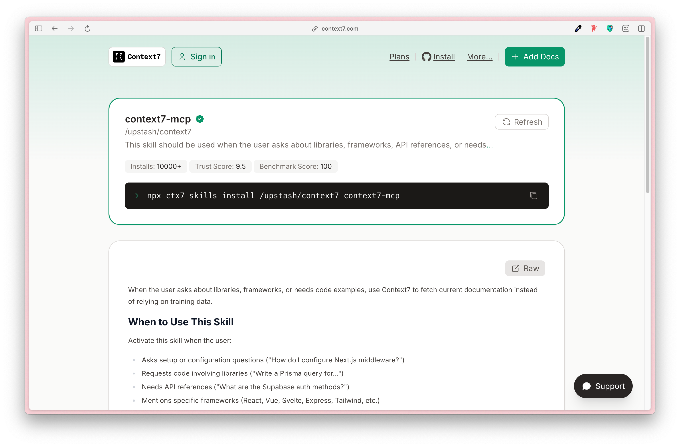Open the Install link with GitHub icon

coord(438,57)
